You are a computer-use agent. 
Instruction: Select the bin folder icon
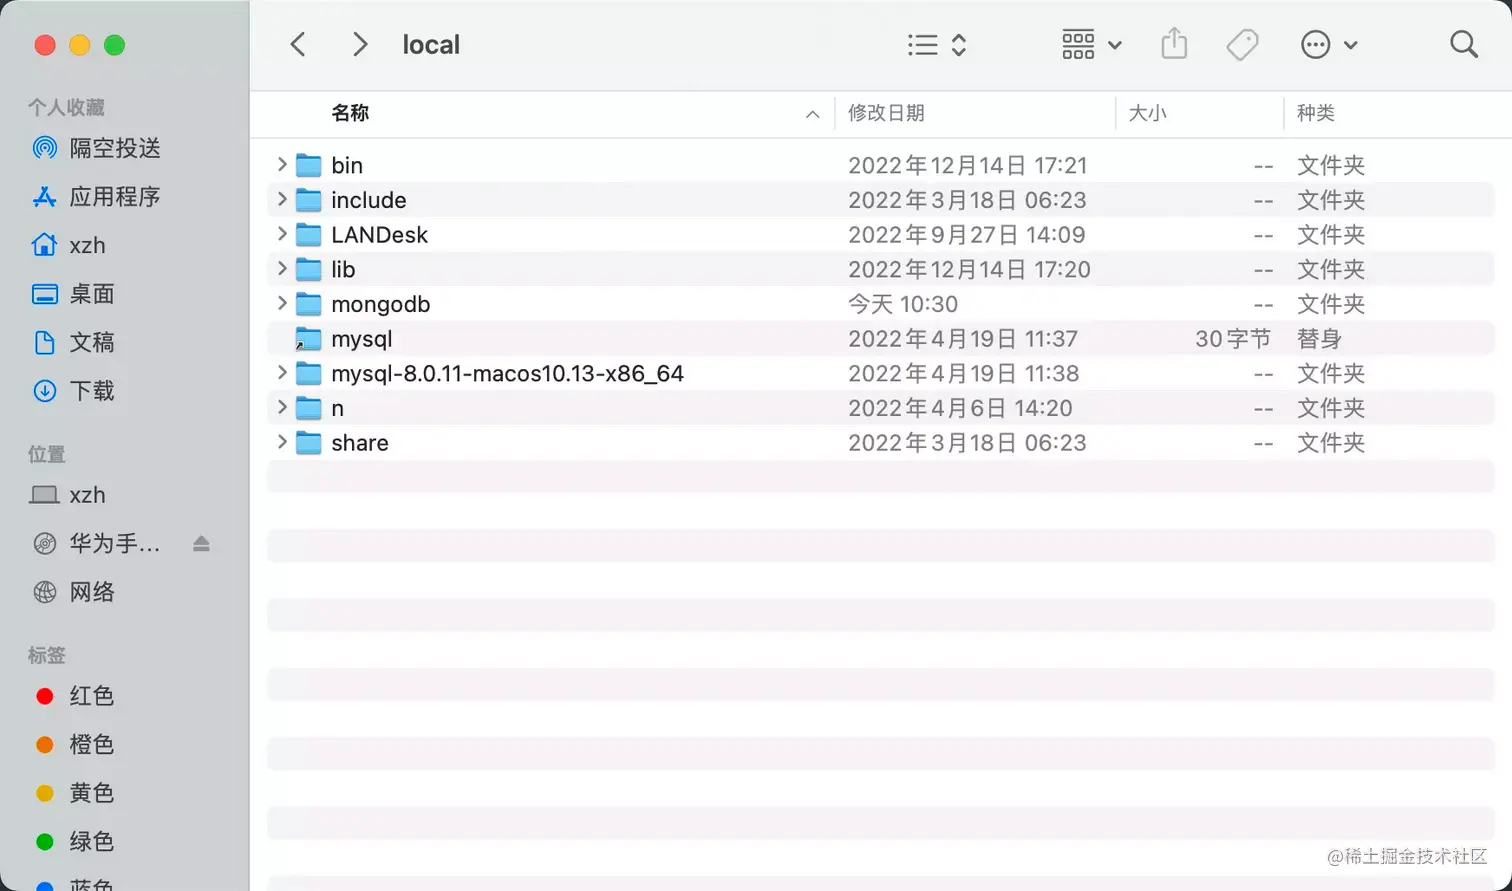[309, 165]
